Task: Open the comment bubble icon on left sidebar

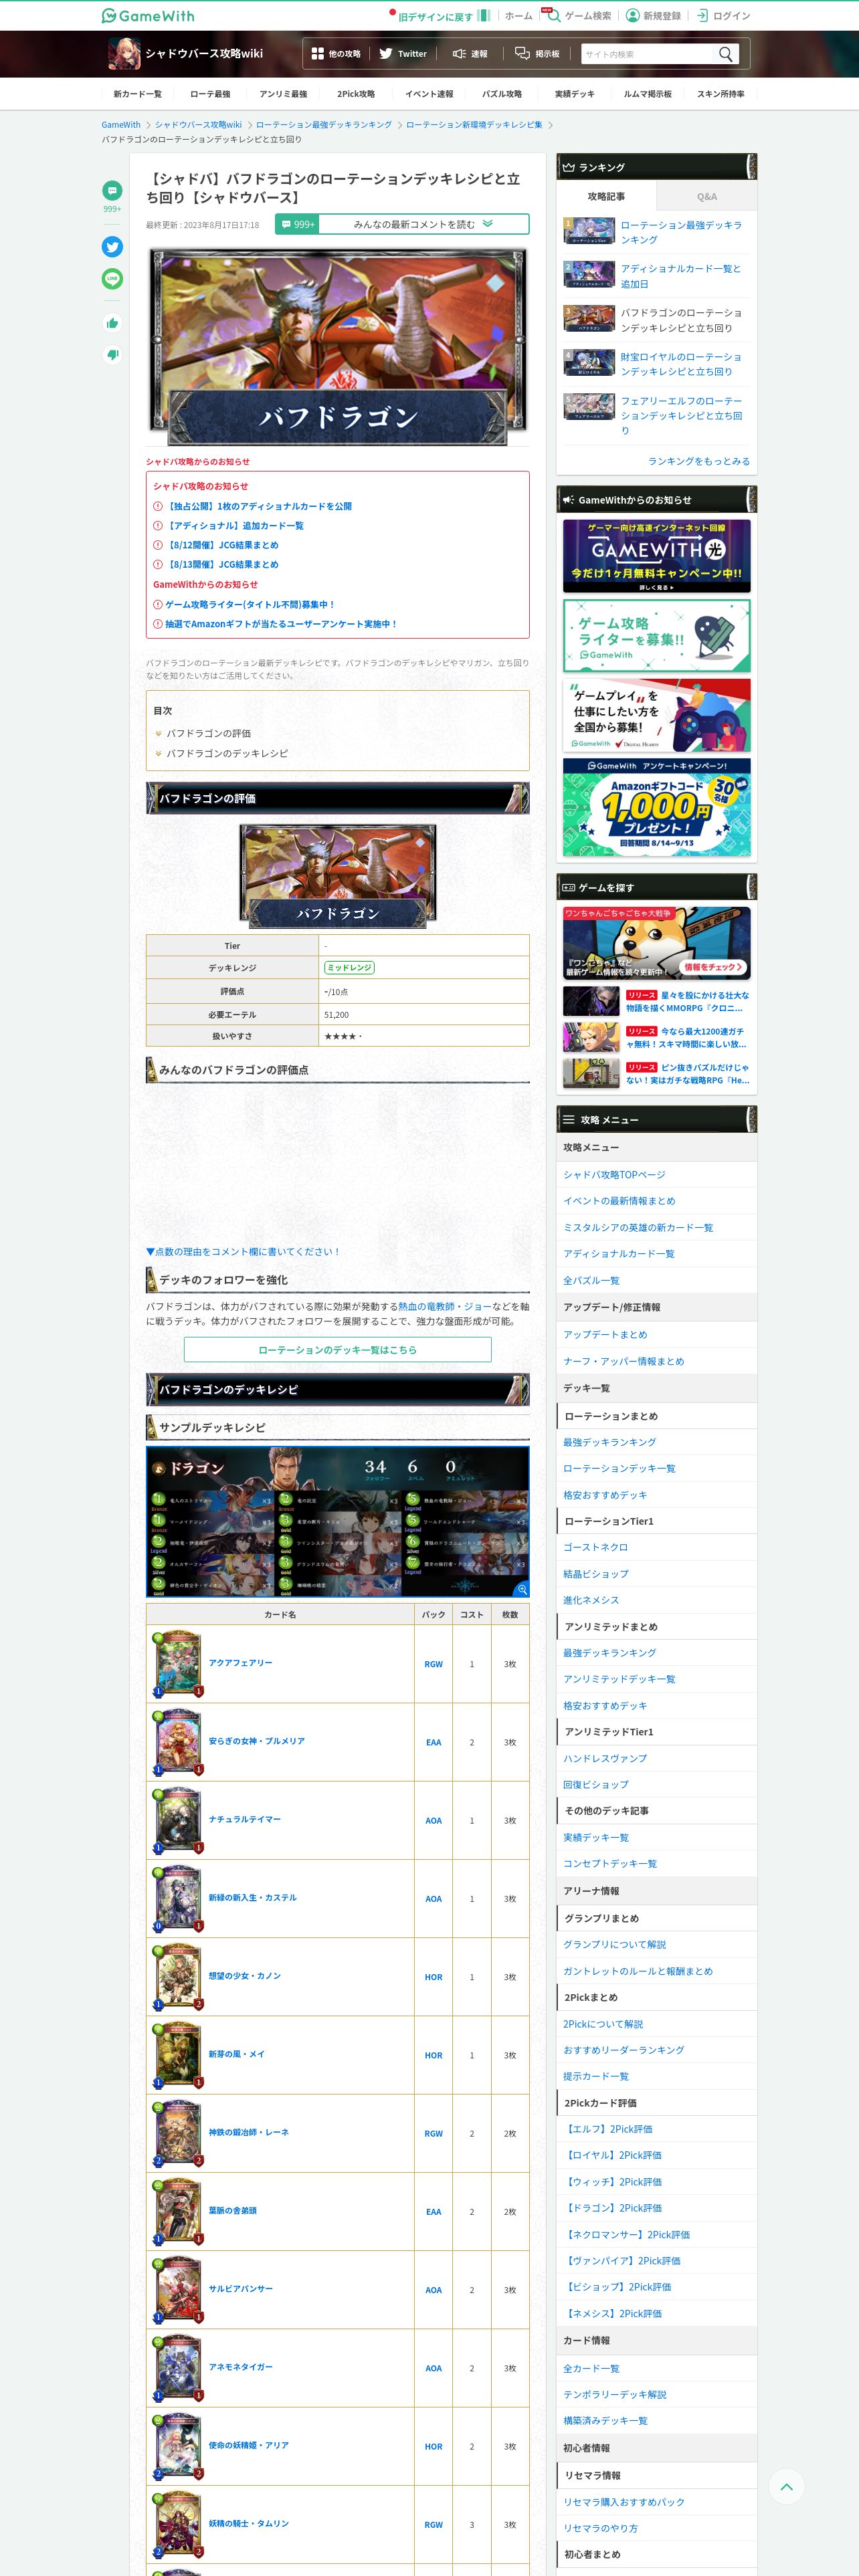Action: point(112,190)
